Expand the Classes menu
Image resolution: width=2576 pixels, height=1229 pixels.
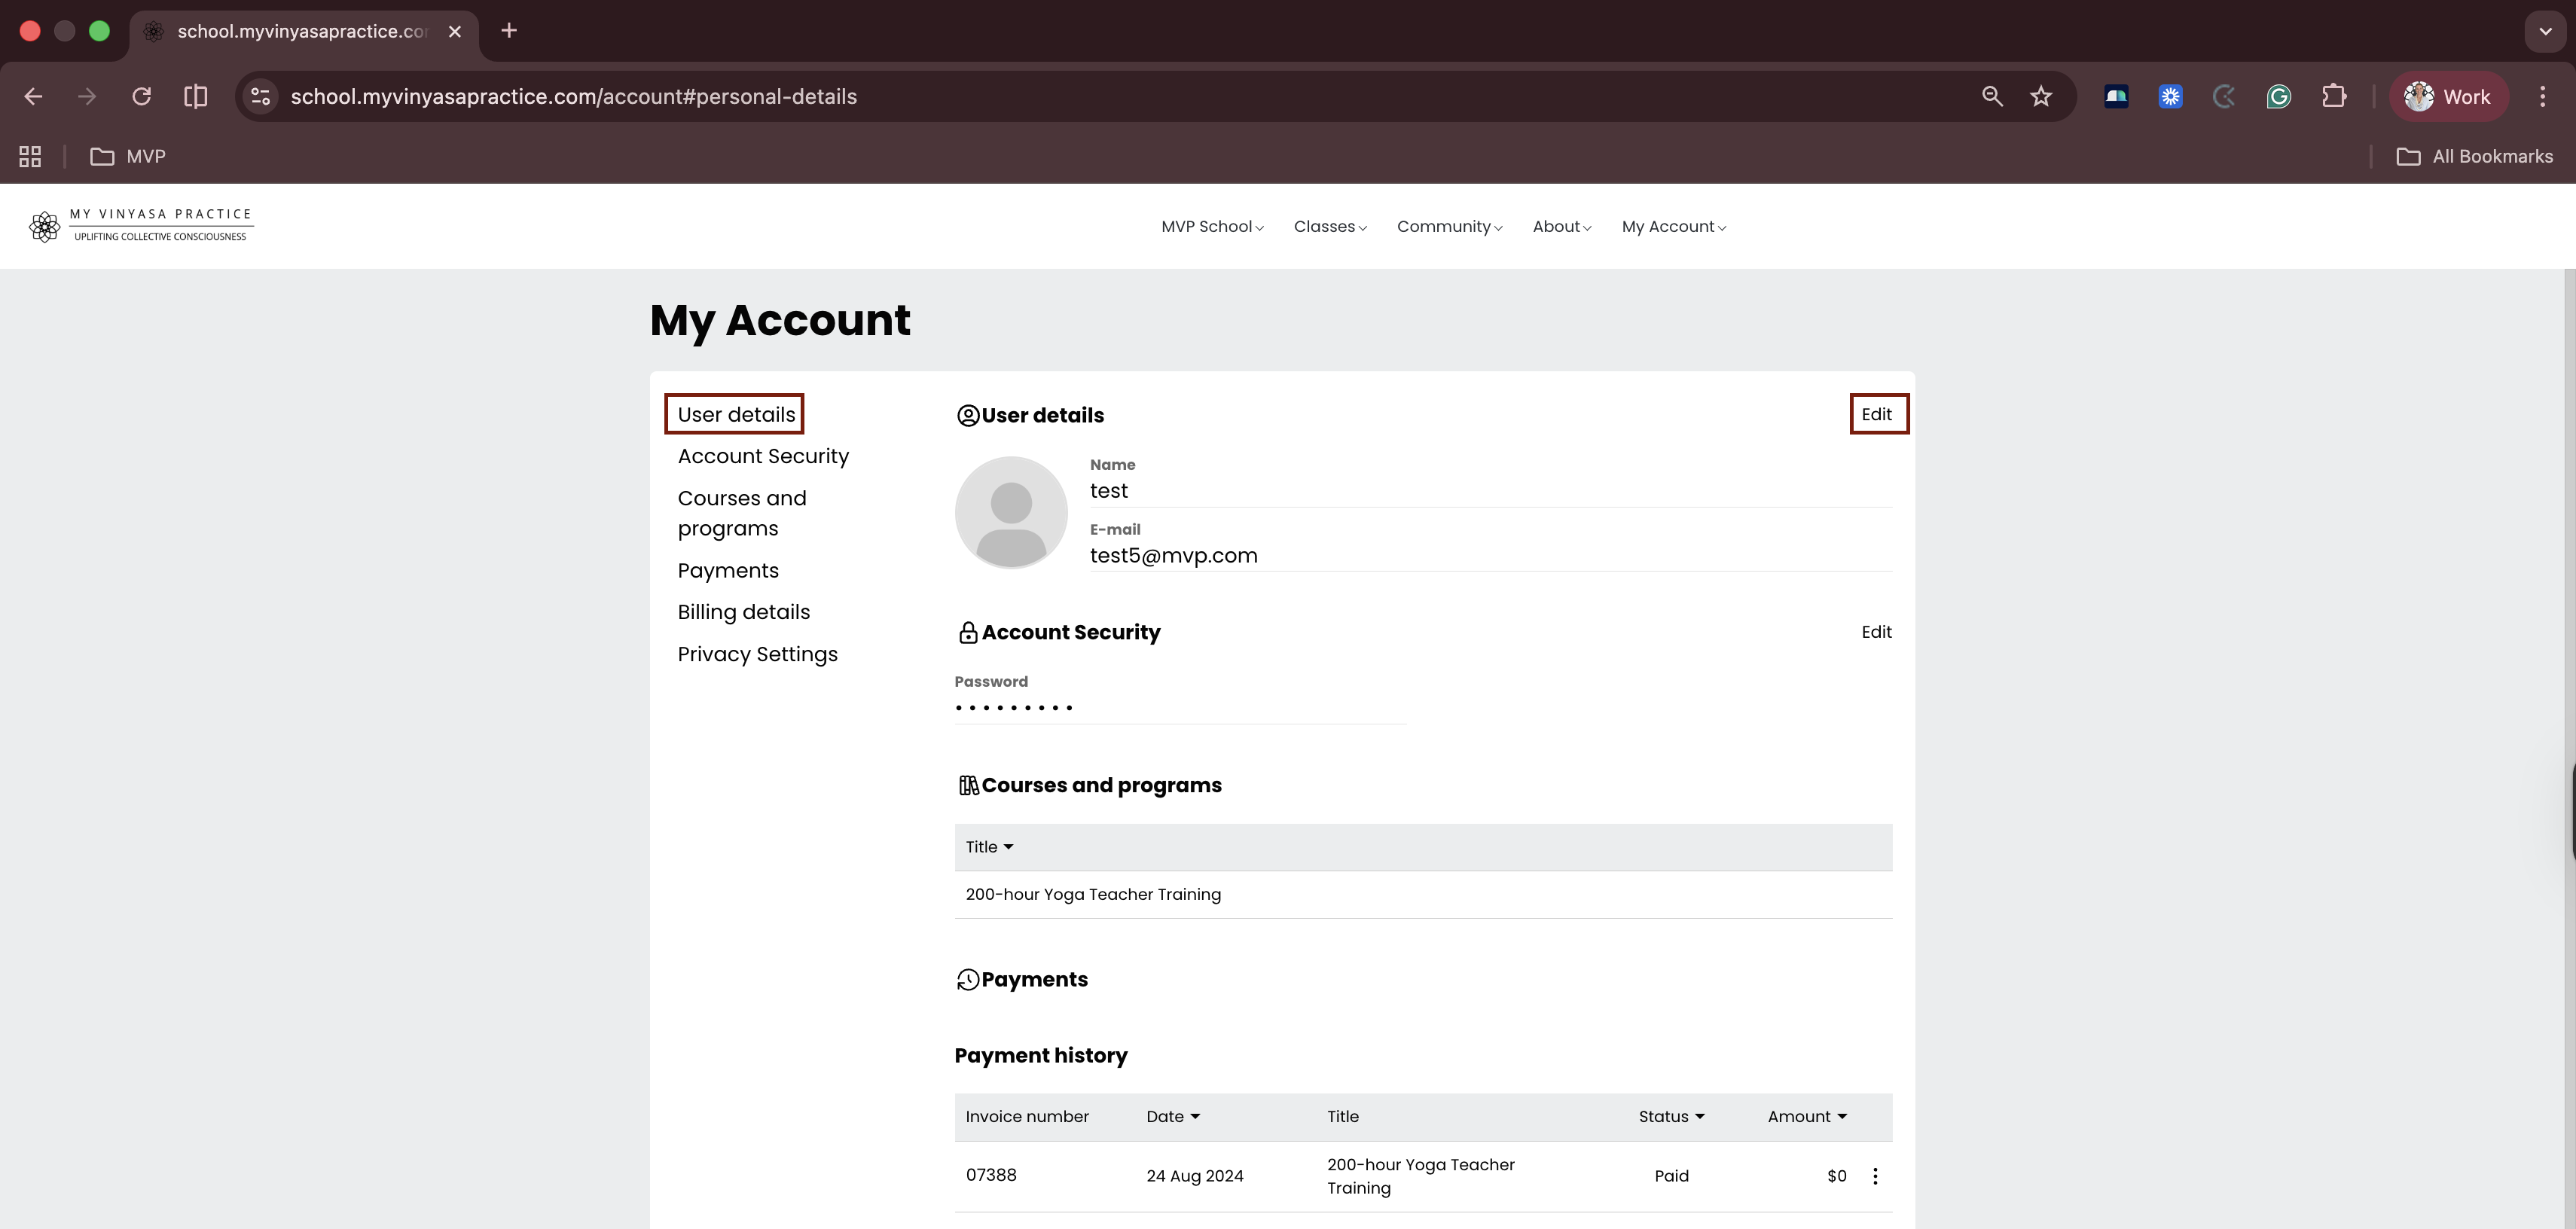click(1330, 227)
